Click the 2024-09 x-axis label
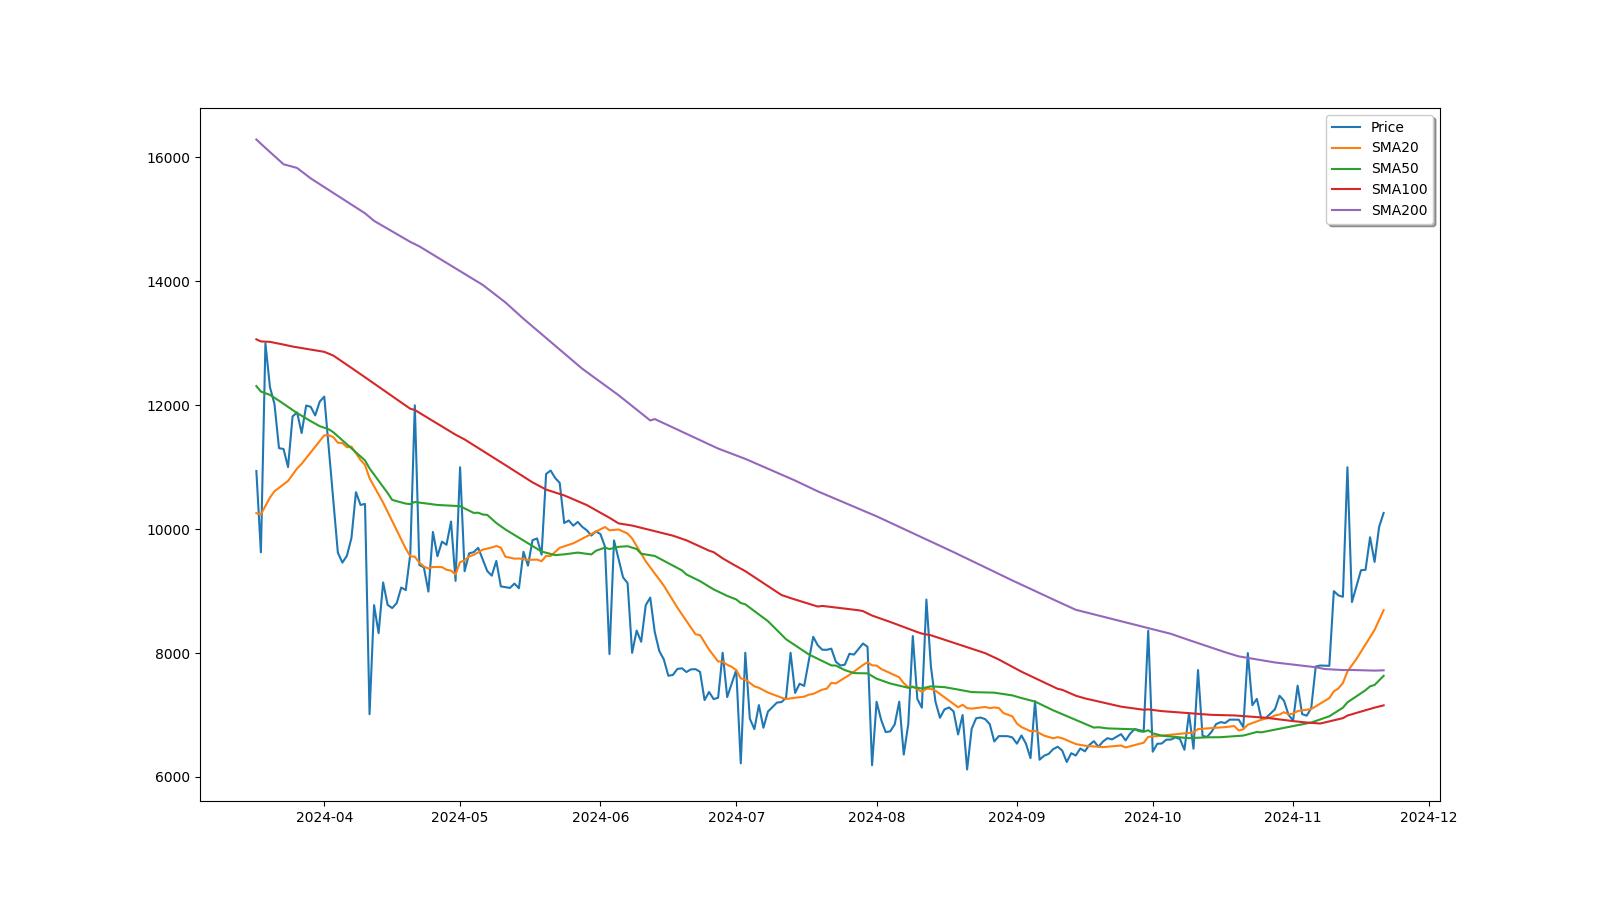The width and height of the screenshot is (1600, 900). (1017, 817)
